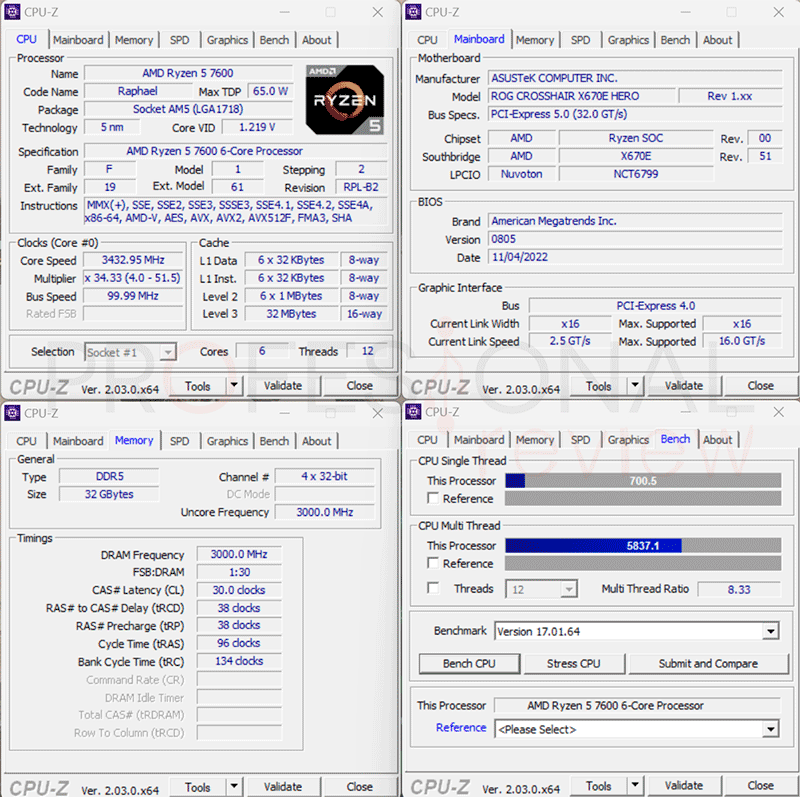This screenshot has height=797, width=800.
Task: Select the CPU tab in the Memory window
Action: (x=26, y=441)
